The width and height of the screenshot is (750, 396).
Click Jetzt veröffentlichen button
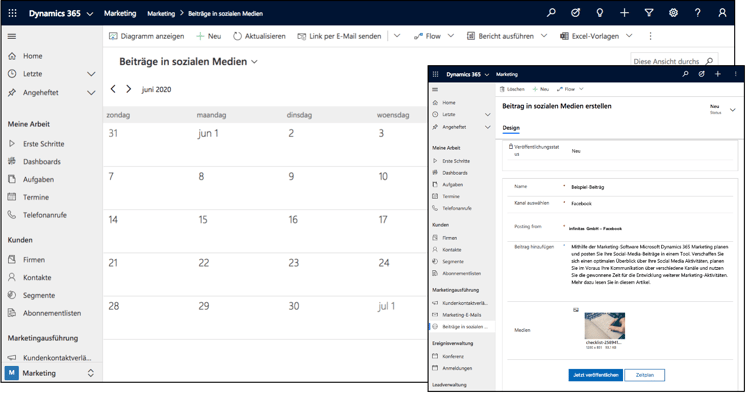596,375
